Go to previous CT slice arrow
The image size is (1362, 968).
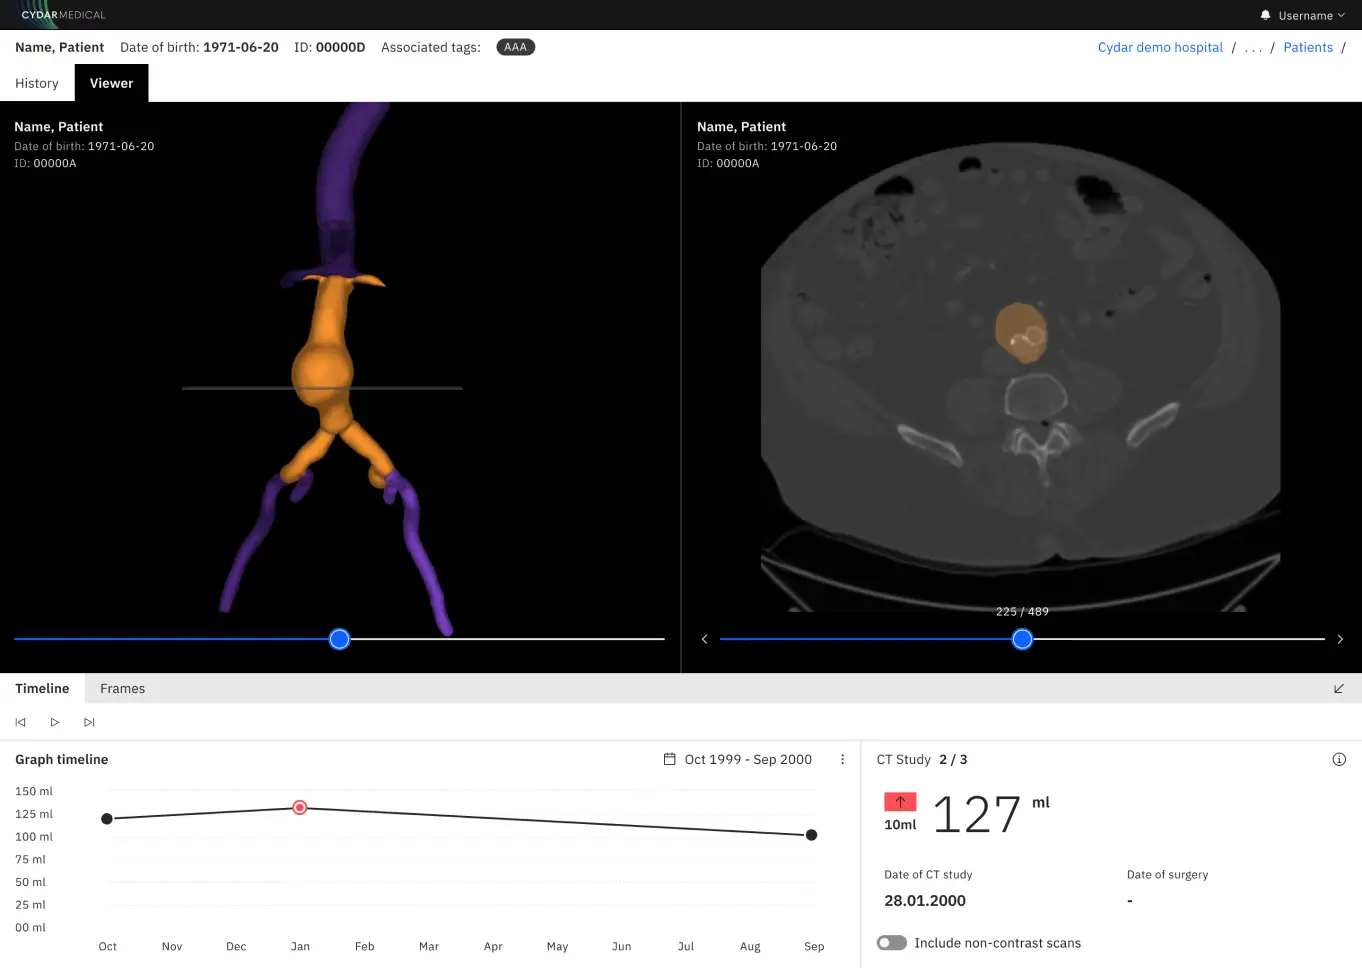pyautogui.click(x=704, y=639)
